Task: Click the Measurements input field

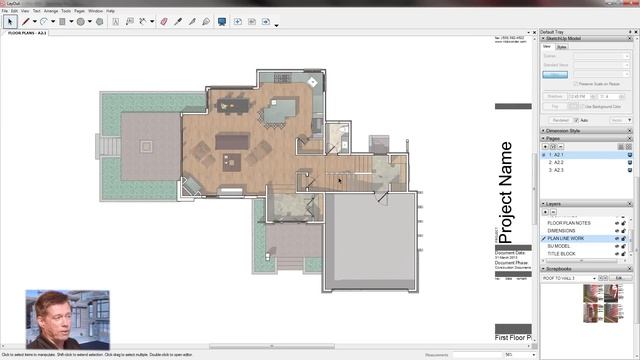Action: (x=477, y=355)
